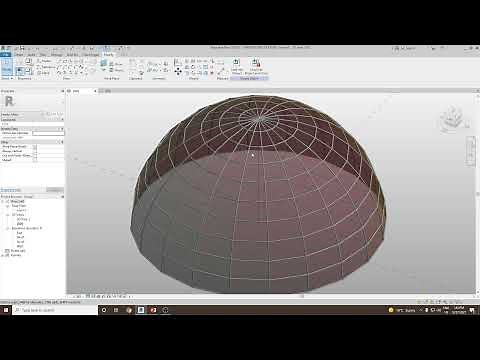Toggle the Shared checkbox
The height and width of the screenshot is (360, 480).
point(35,160)
